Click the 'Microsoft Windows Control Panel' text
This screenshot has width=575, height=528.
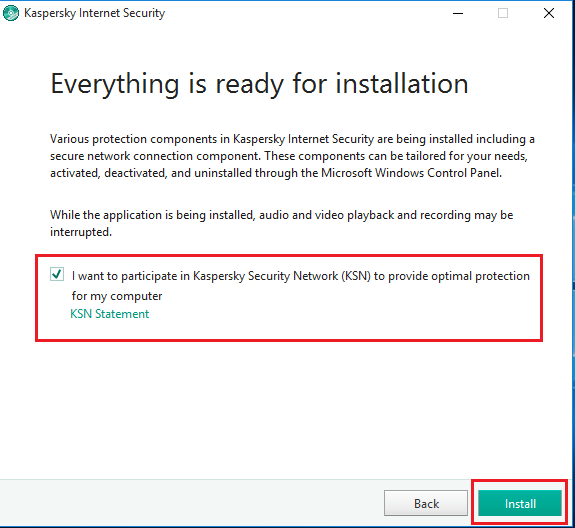point(411,173)
